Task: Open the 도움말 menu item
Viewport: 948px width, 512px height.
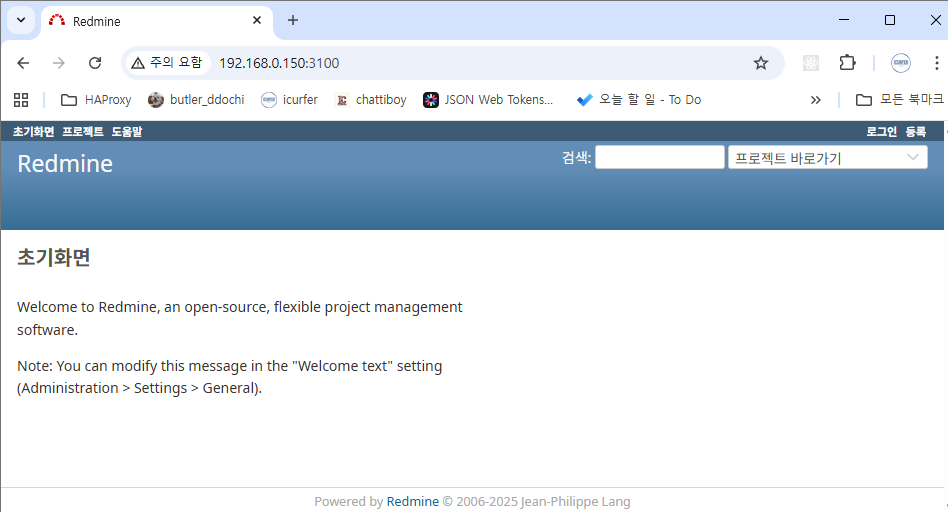Action: click(x=127, y=132)
